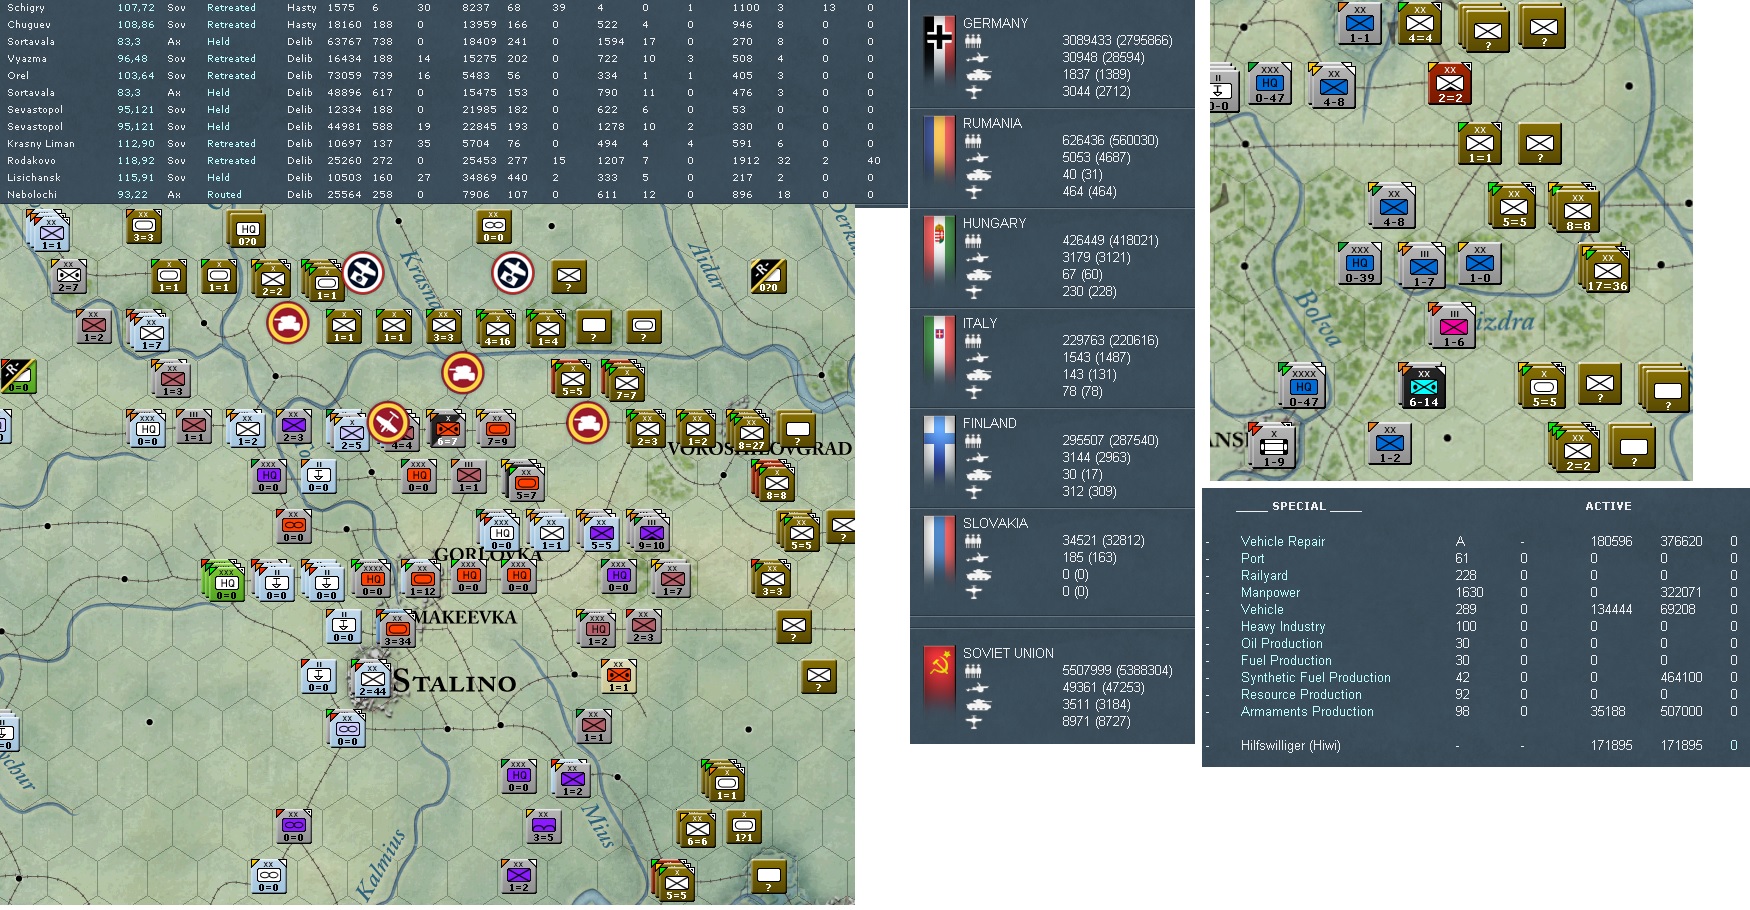Click the green-black R 0=0 counter
The image size is (1750, 910).
coord(18,377)
